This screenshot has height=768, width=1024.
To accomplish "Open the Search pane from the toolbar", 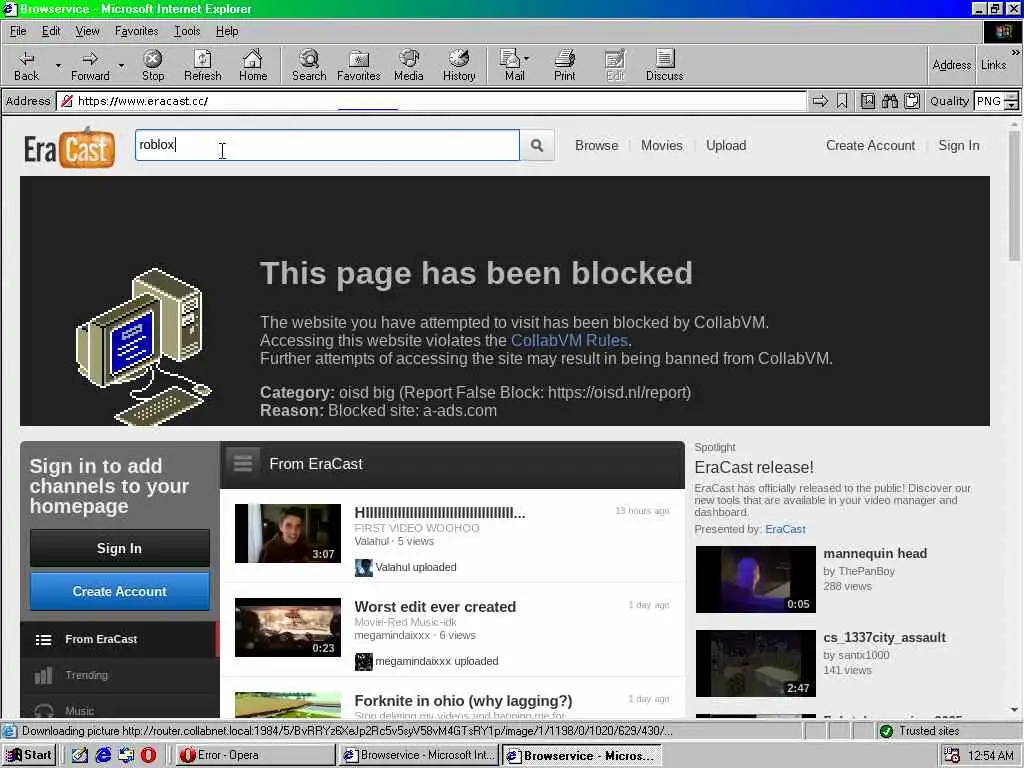I will [x=309, y=65].
